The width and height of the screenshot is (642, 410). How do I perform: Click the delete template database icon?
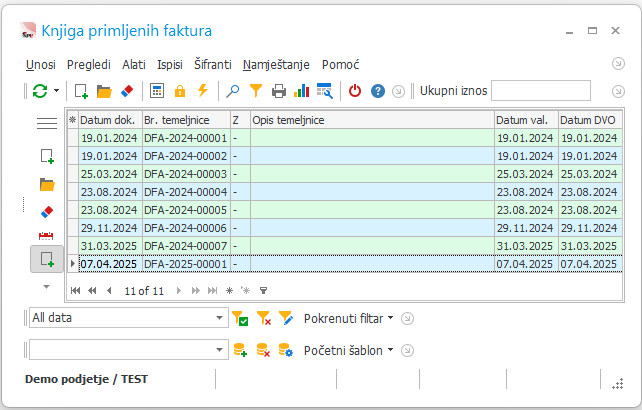click(263, 350)
